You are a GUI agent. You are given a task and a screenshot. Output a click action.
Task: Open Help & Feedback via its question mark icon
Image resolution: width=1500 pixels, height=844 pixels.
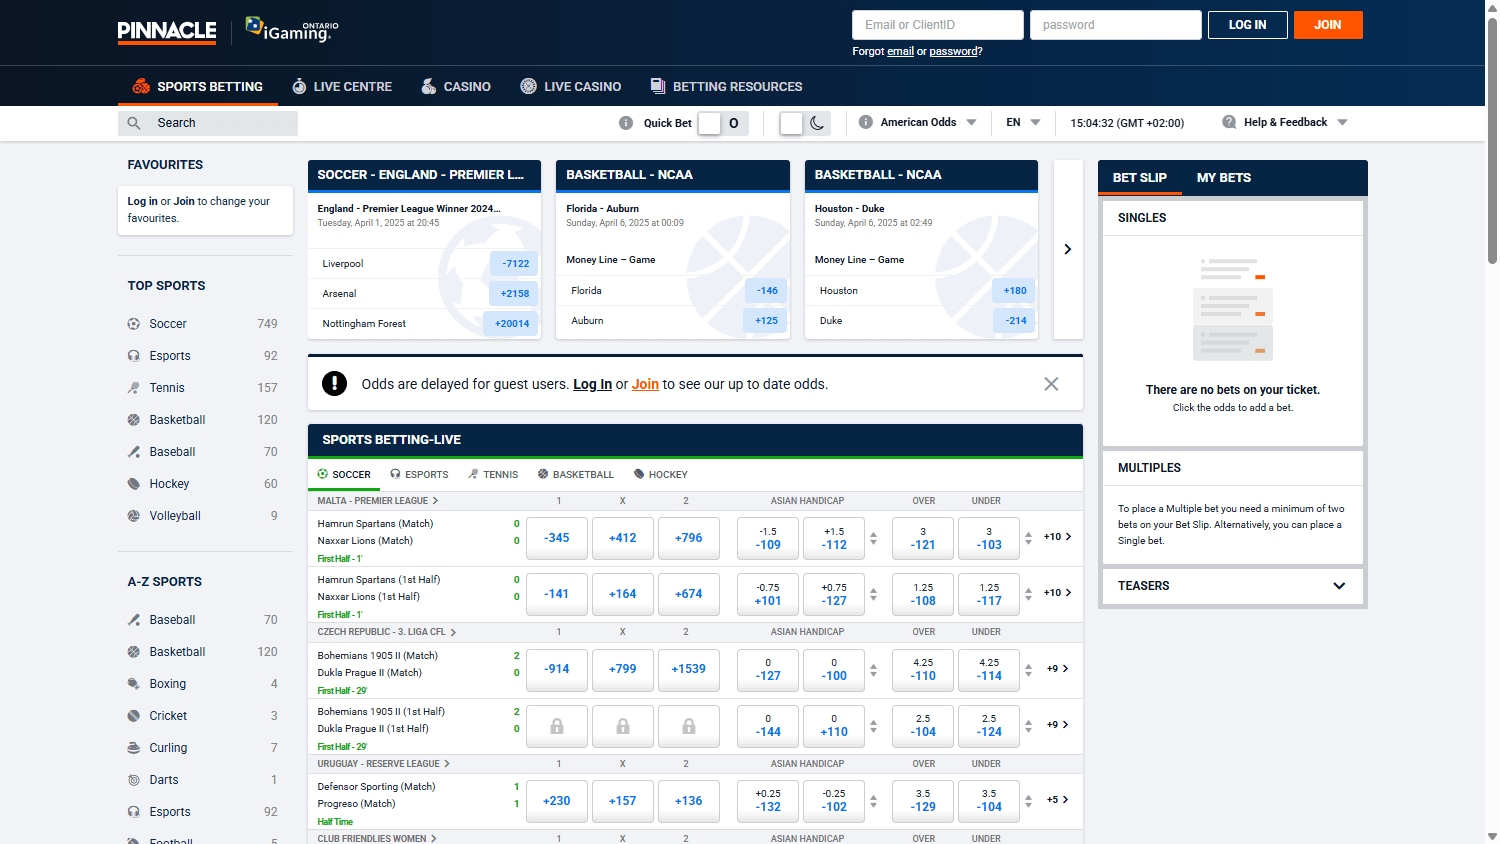click(1229, 121)
